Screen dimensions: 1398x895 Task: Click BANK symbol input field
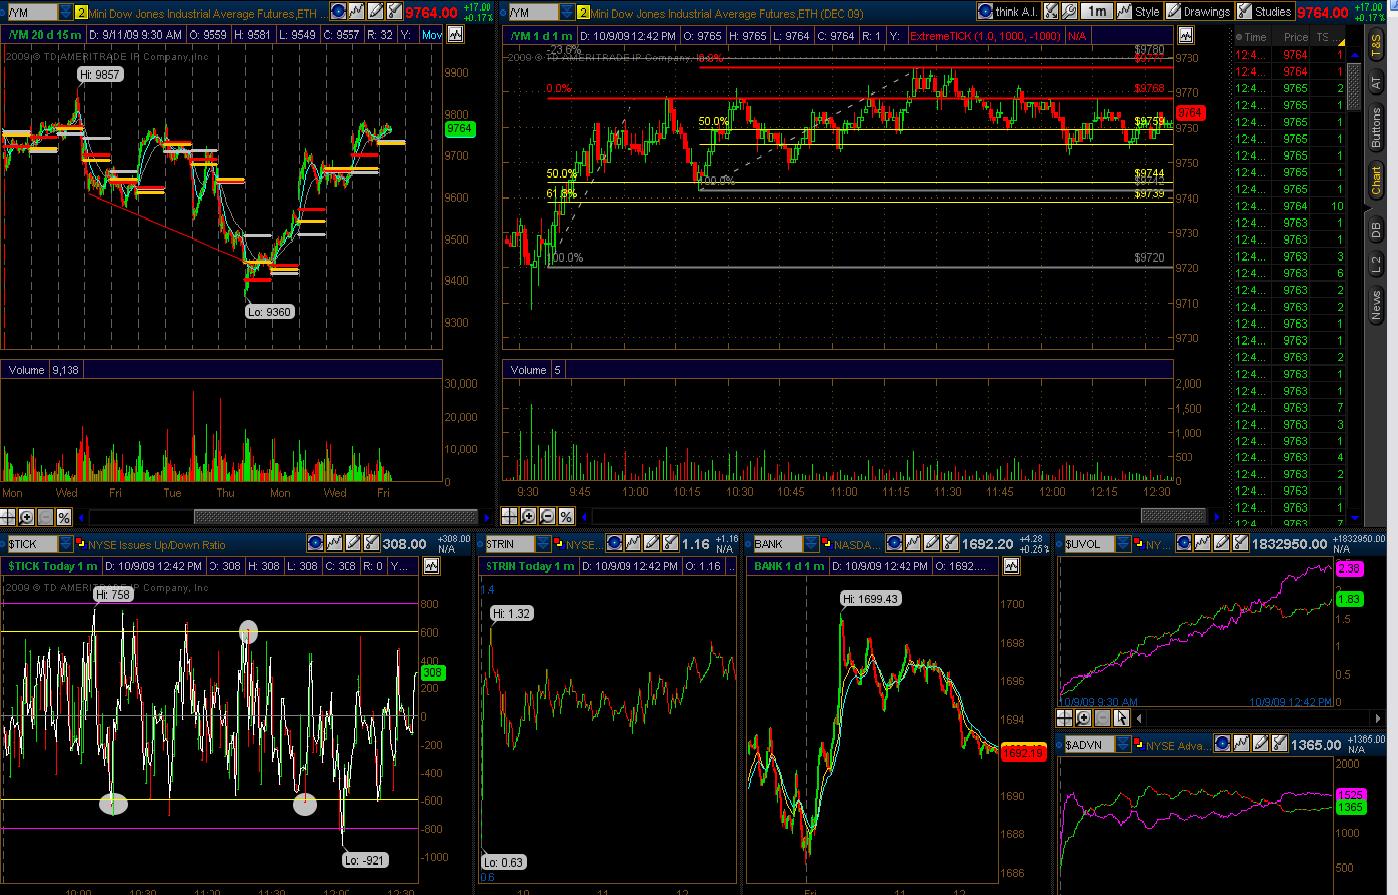coord(778,543)
